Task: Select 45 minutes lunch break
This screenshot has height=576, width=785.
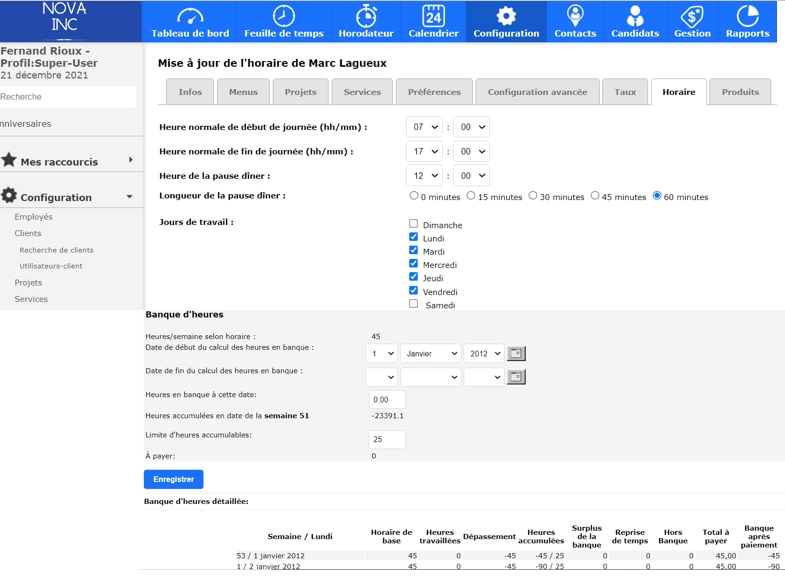Action: [595, 196]
